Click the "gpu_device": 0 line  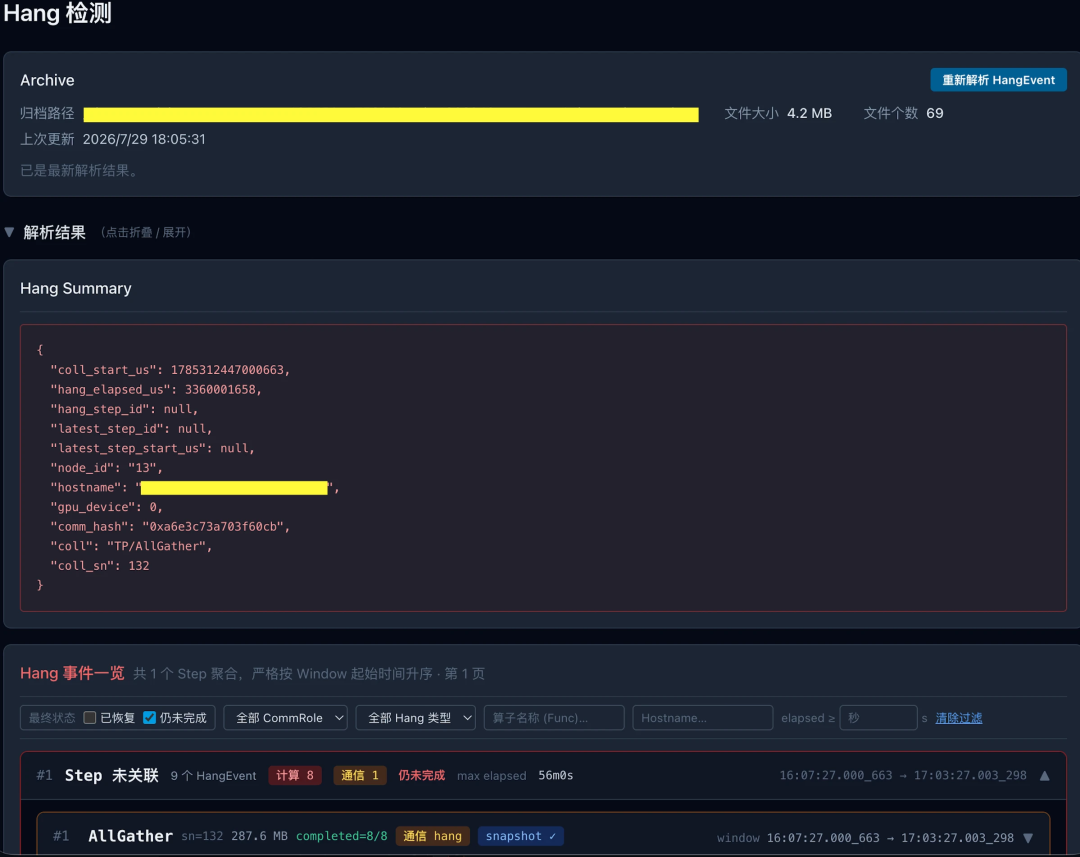(x=107, y=507)
